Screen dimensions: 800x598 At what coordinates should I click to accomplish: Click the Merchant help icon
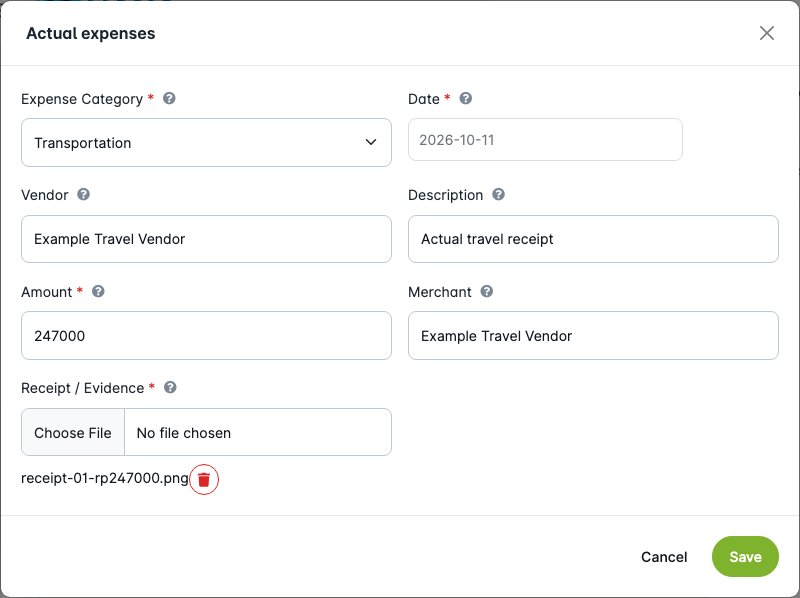487,291
